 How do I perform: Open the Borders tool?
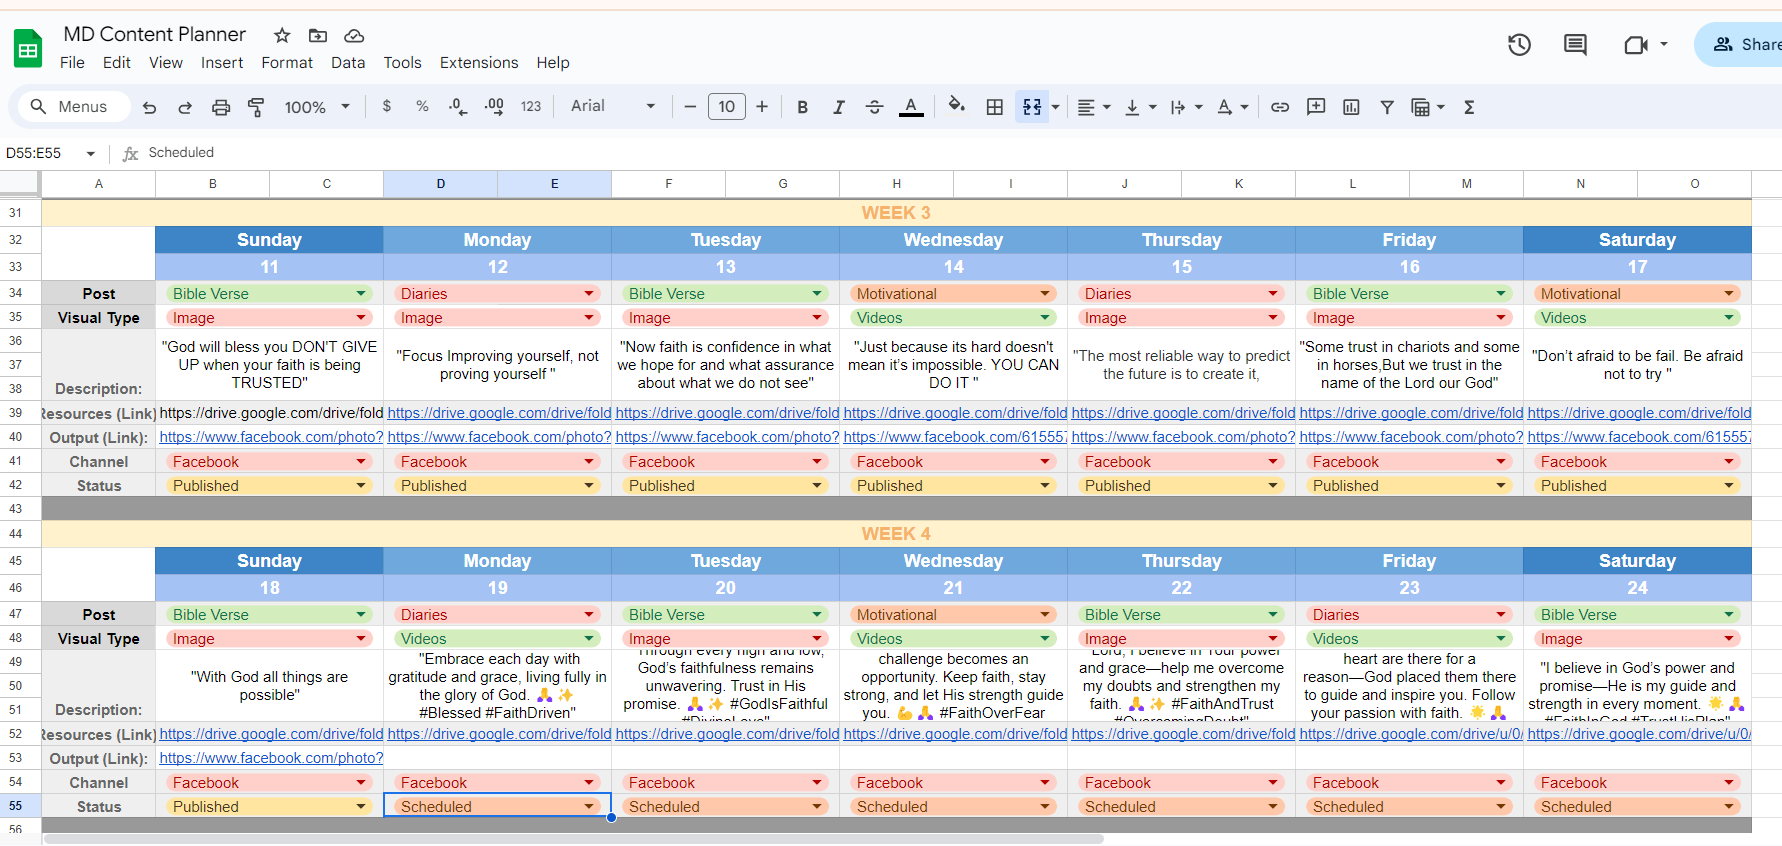click(x=995, y=107)
